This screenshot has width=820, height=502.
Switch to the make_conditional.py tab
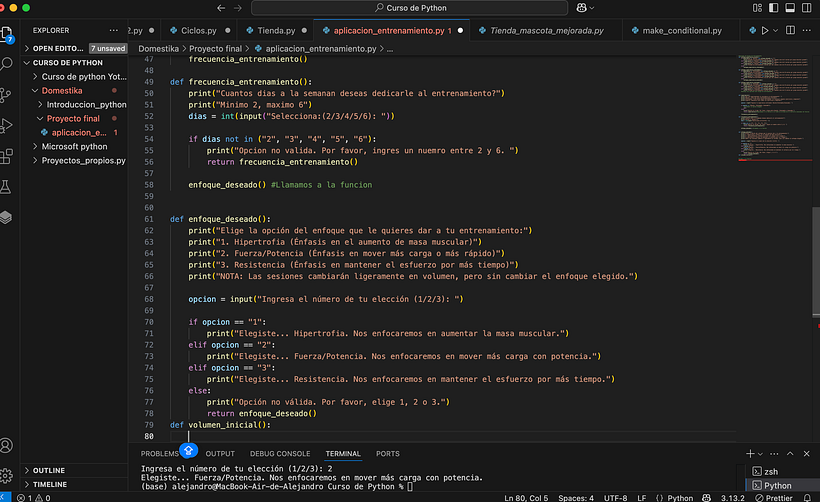(681, 30)
